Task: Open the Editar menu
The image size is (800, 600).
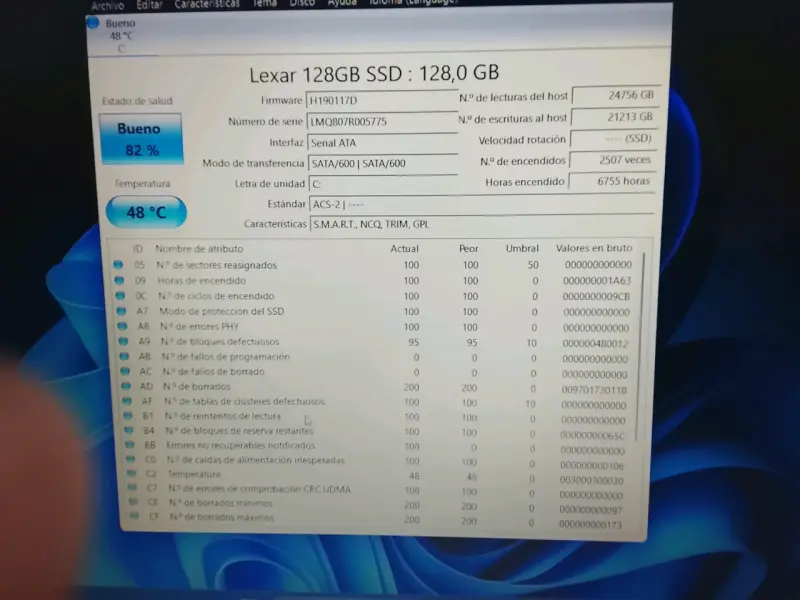Action: pos(149,5)
